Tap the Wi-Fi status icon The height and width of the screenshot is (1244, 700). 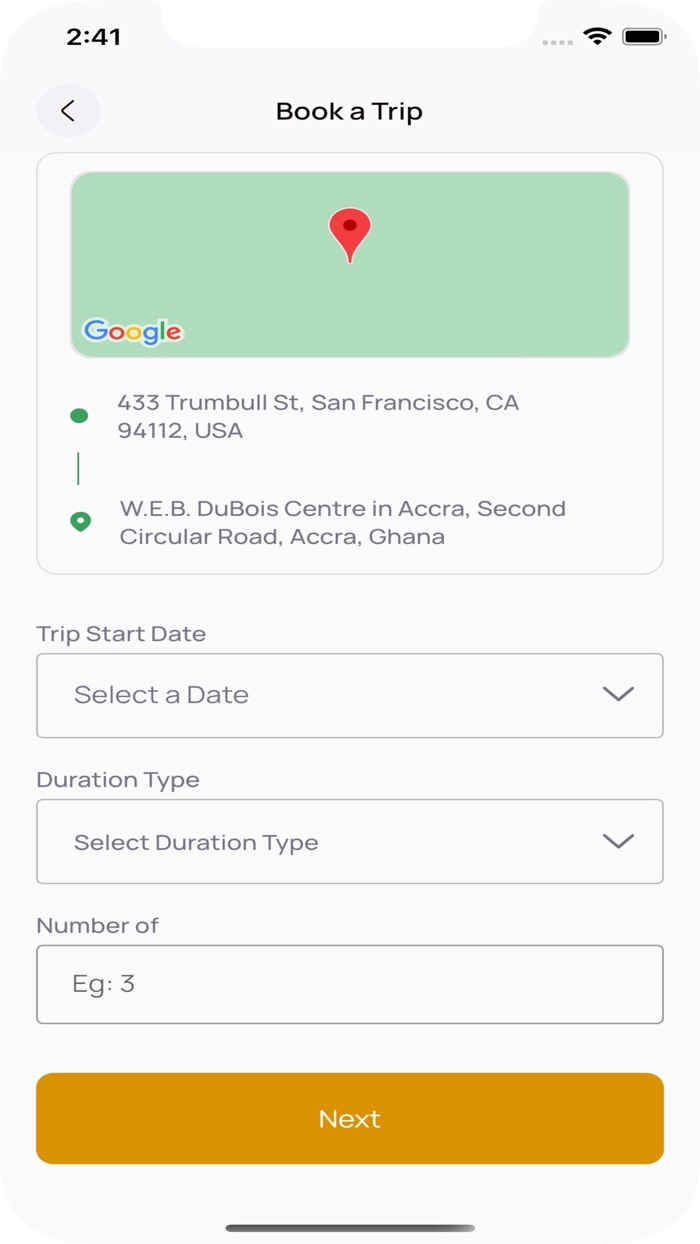coord(597,37)
